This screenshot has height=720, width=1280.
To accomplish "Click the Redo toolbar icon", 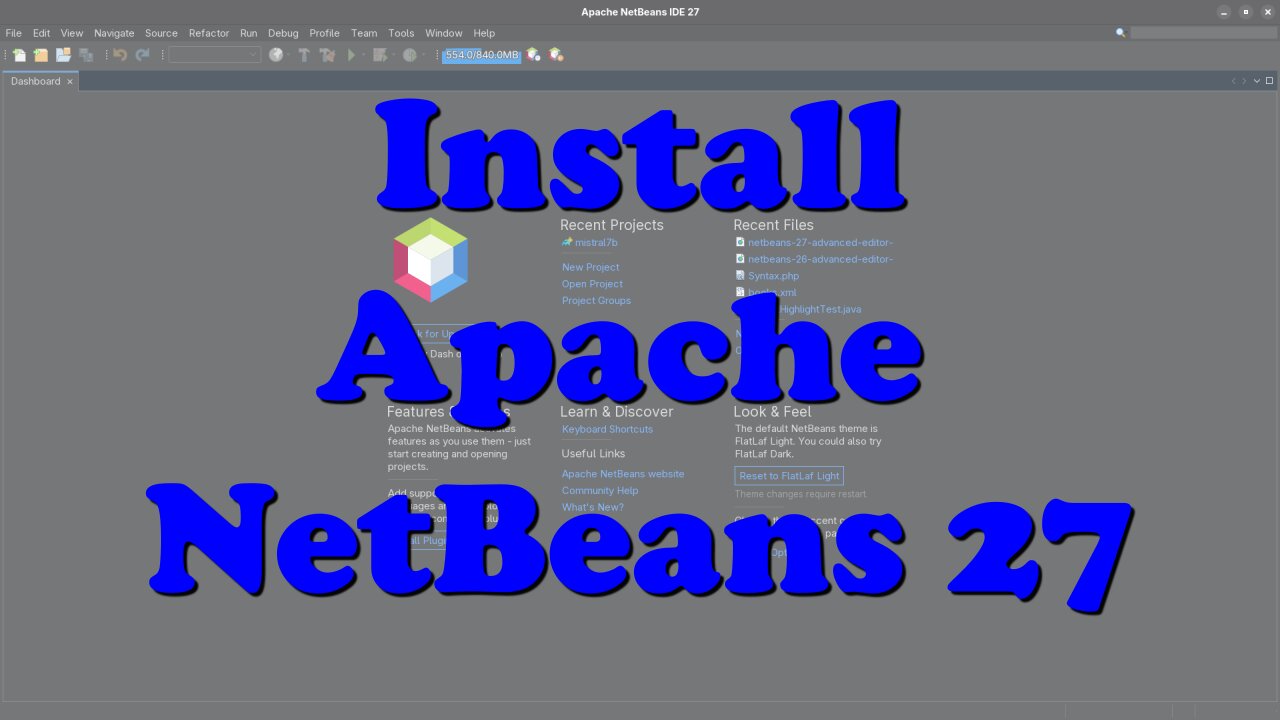I will (142, 55).
